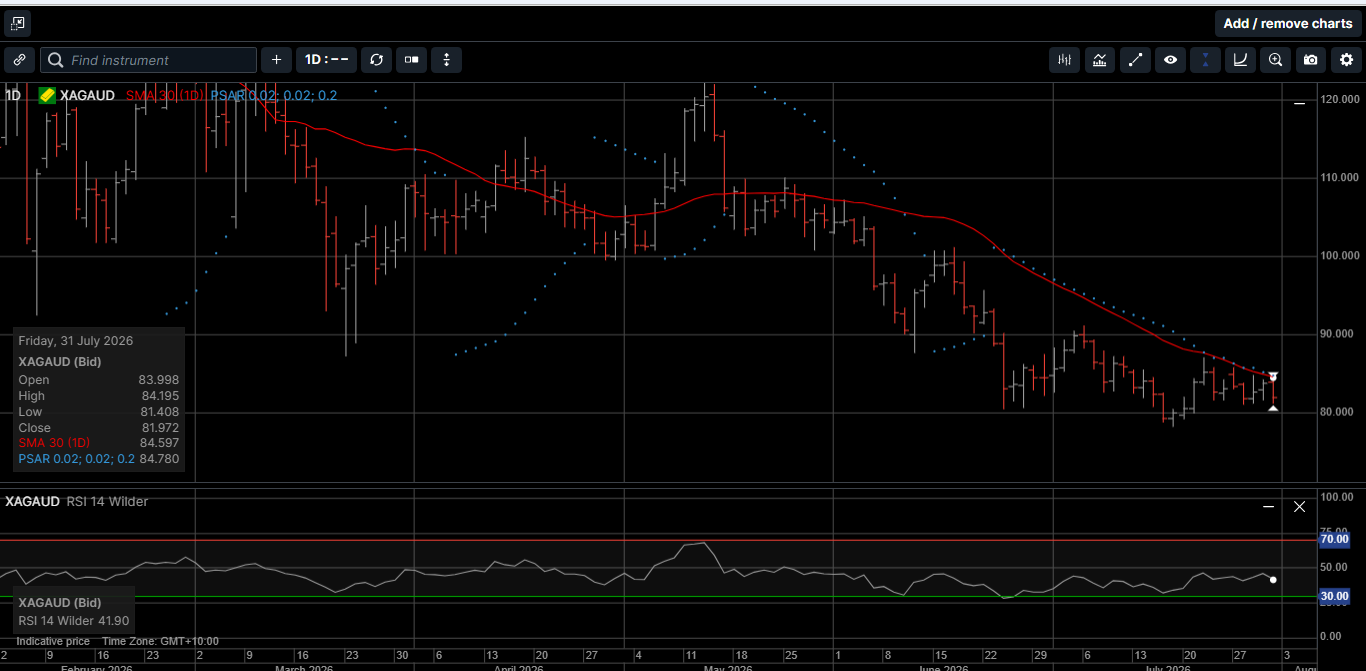This screenshot has height=671, width=1366.
Task: Click the RSI 14 Wilder 41.90 readout
Action: (76, 620)
